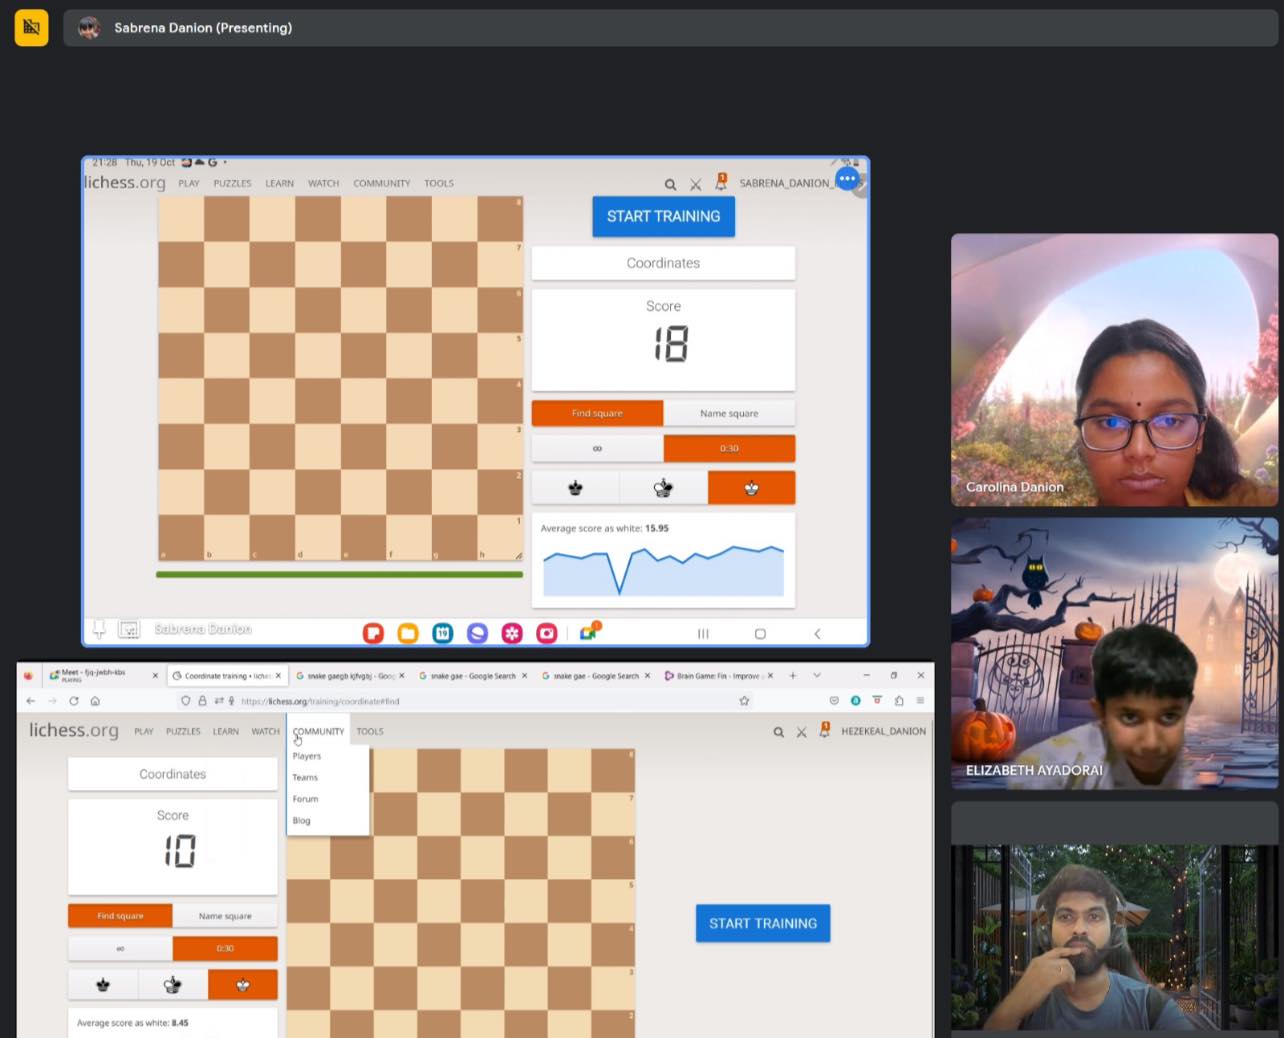
Task: Click the Meet presentation icon at top left
Action: 31,28
